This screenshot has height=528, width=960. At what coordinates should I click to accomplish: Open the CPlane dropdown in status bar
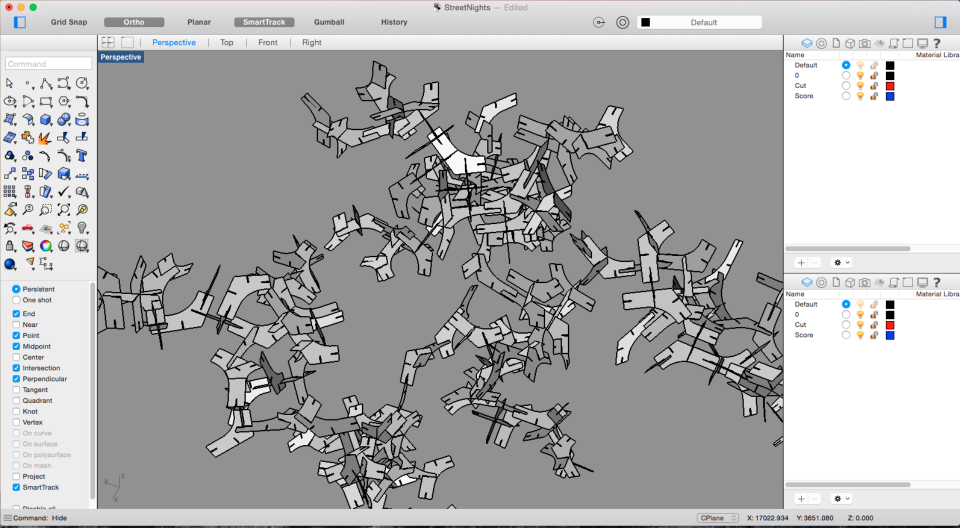coord(717,518)
